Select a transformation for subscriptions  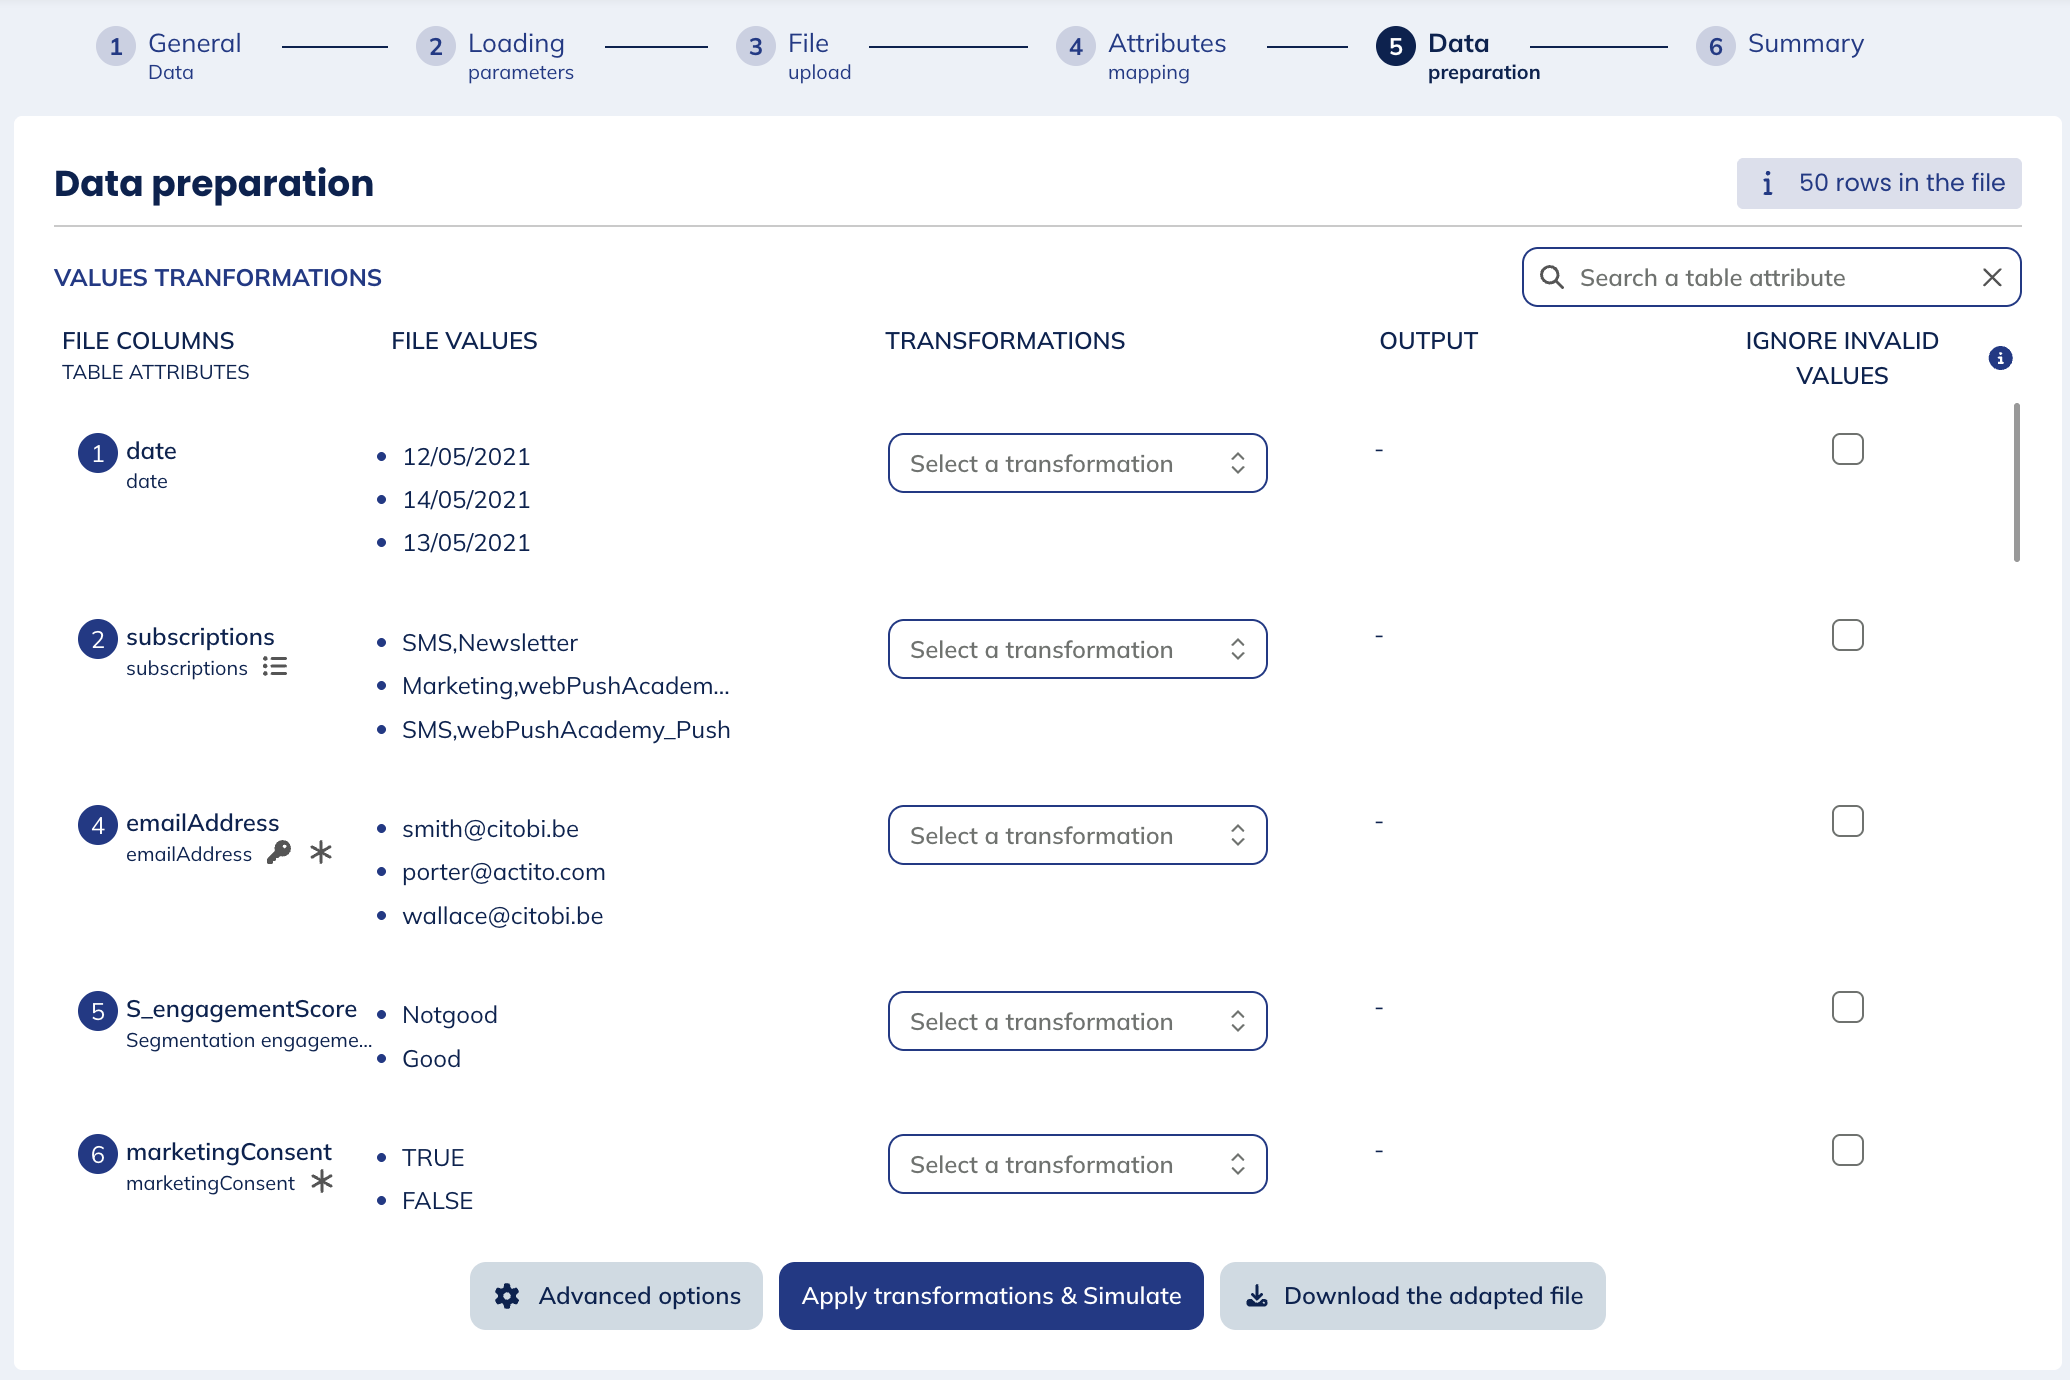(1077, 649)
